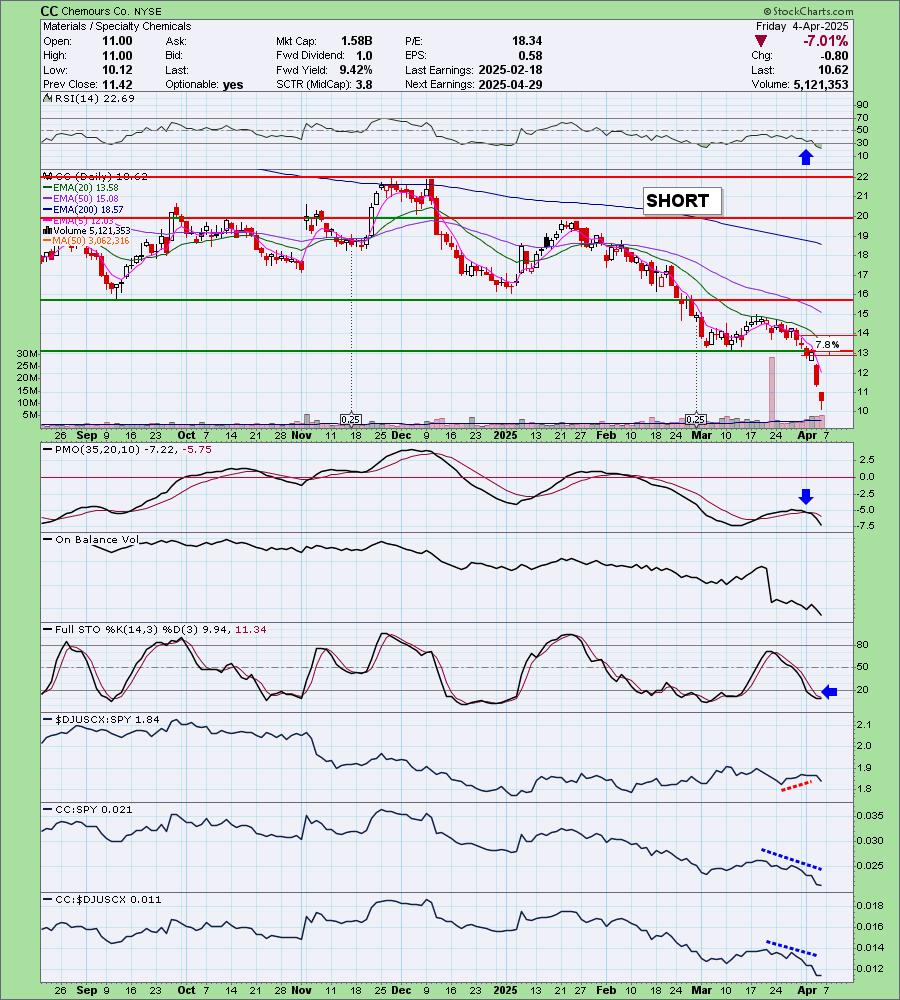Screen dimensions: 900x1000
Task: Click the RSI(14) 22.69 indicator label
Action: coord(95,98)
